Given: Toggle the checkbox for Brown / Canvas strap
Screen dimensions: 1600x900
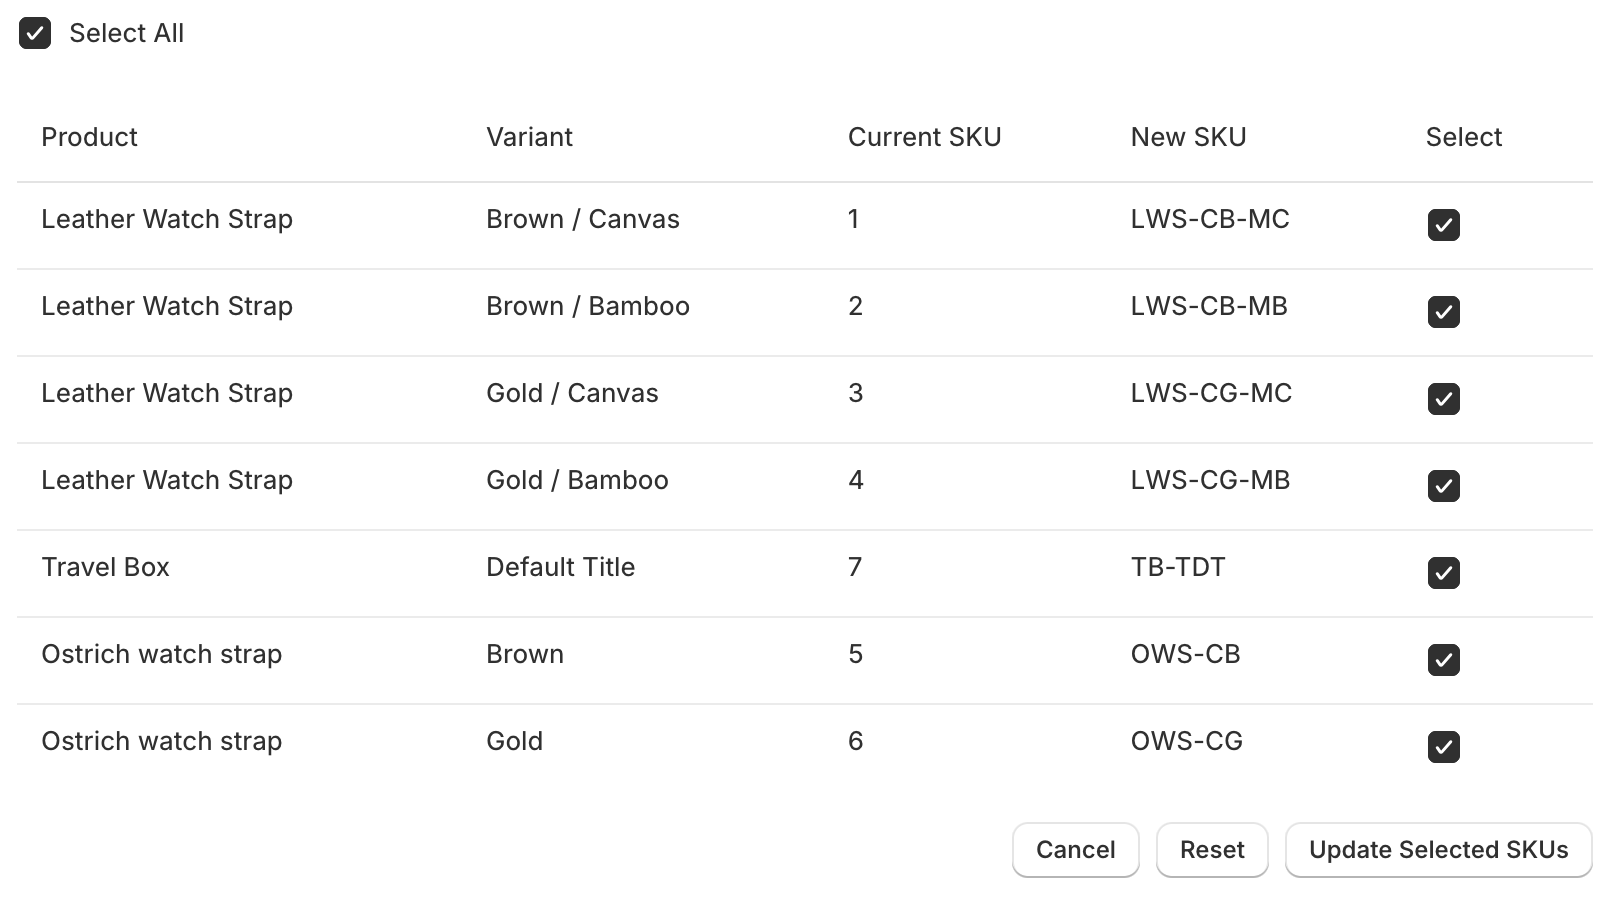Looking at the screenshot, I should point(1444,226).
